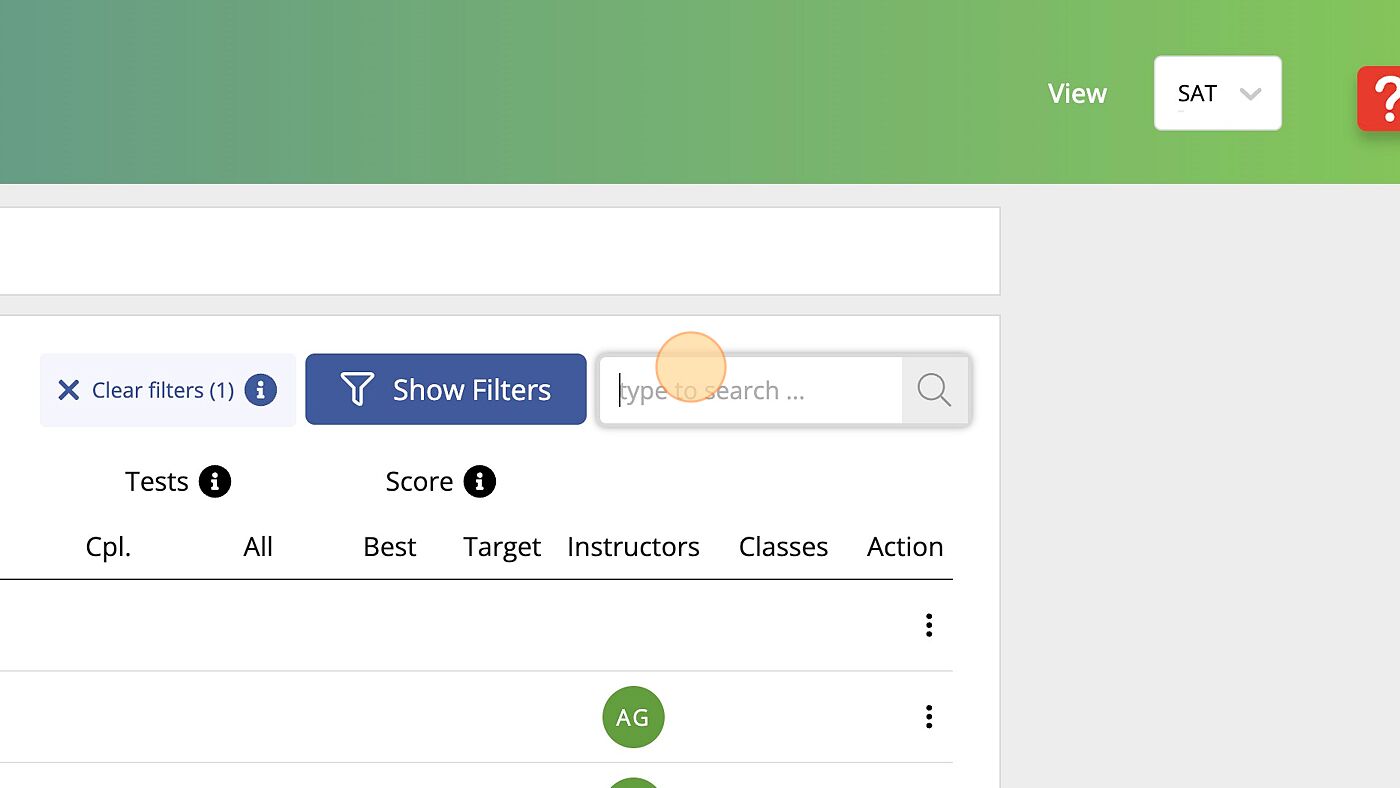Open the SAT view dropdown
The image size is (1400, 788).
(1217, 93)
